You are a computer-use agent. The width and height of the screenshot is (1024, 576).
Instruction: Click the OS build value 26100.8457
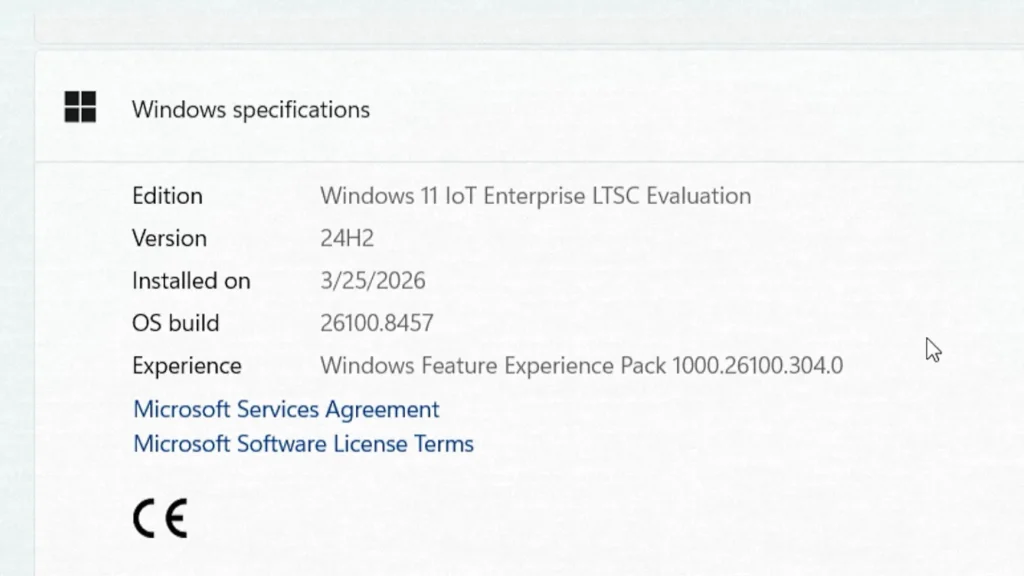[x=377, y=323]
